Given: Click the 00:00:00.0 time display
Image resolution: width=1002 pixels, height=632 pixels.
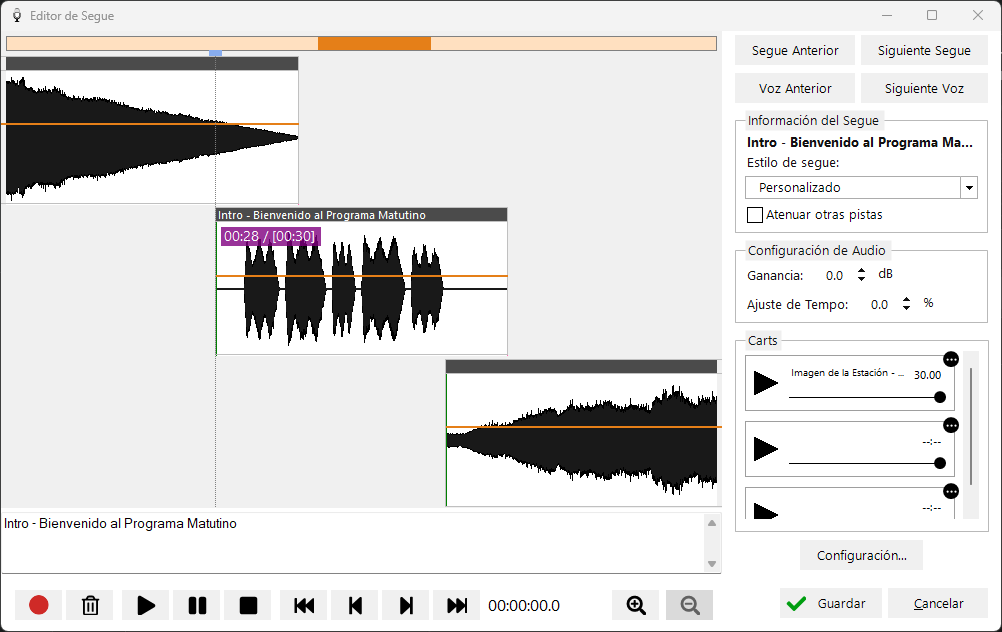Looking at the screenshot, I should pos(524,606).
